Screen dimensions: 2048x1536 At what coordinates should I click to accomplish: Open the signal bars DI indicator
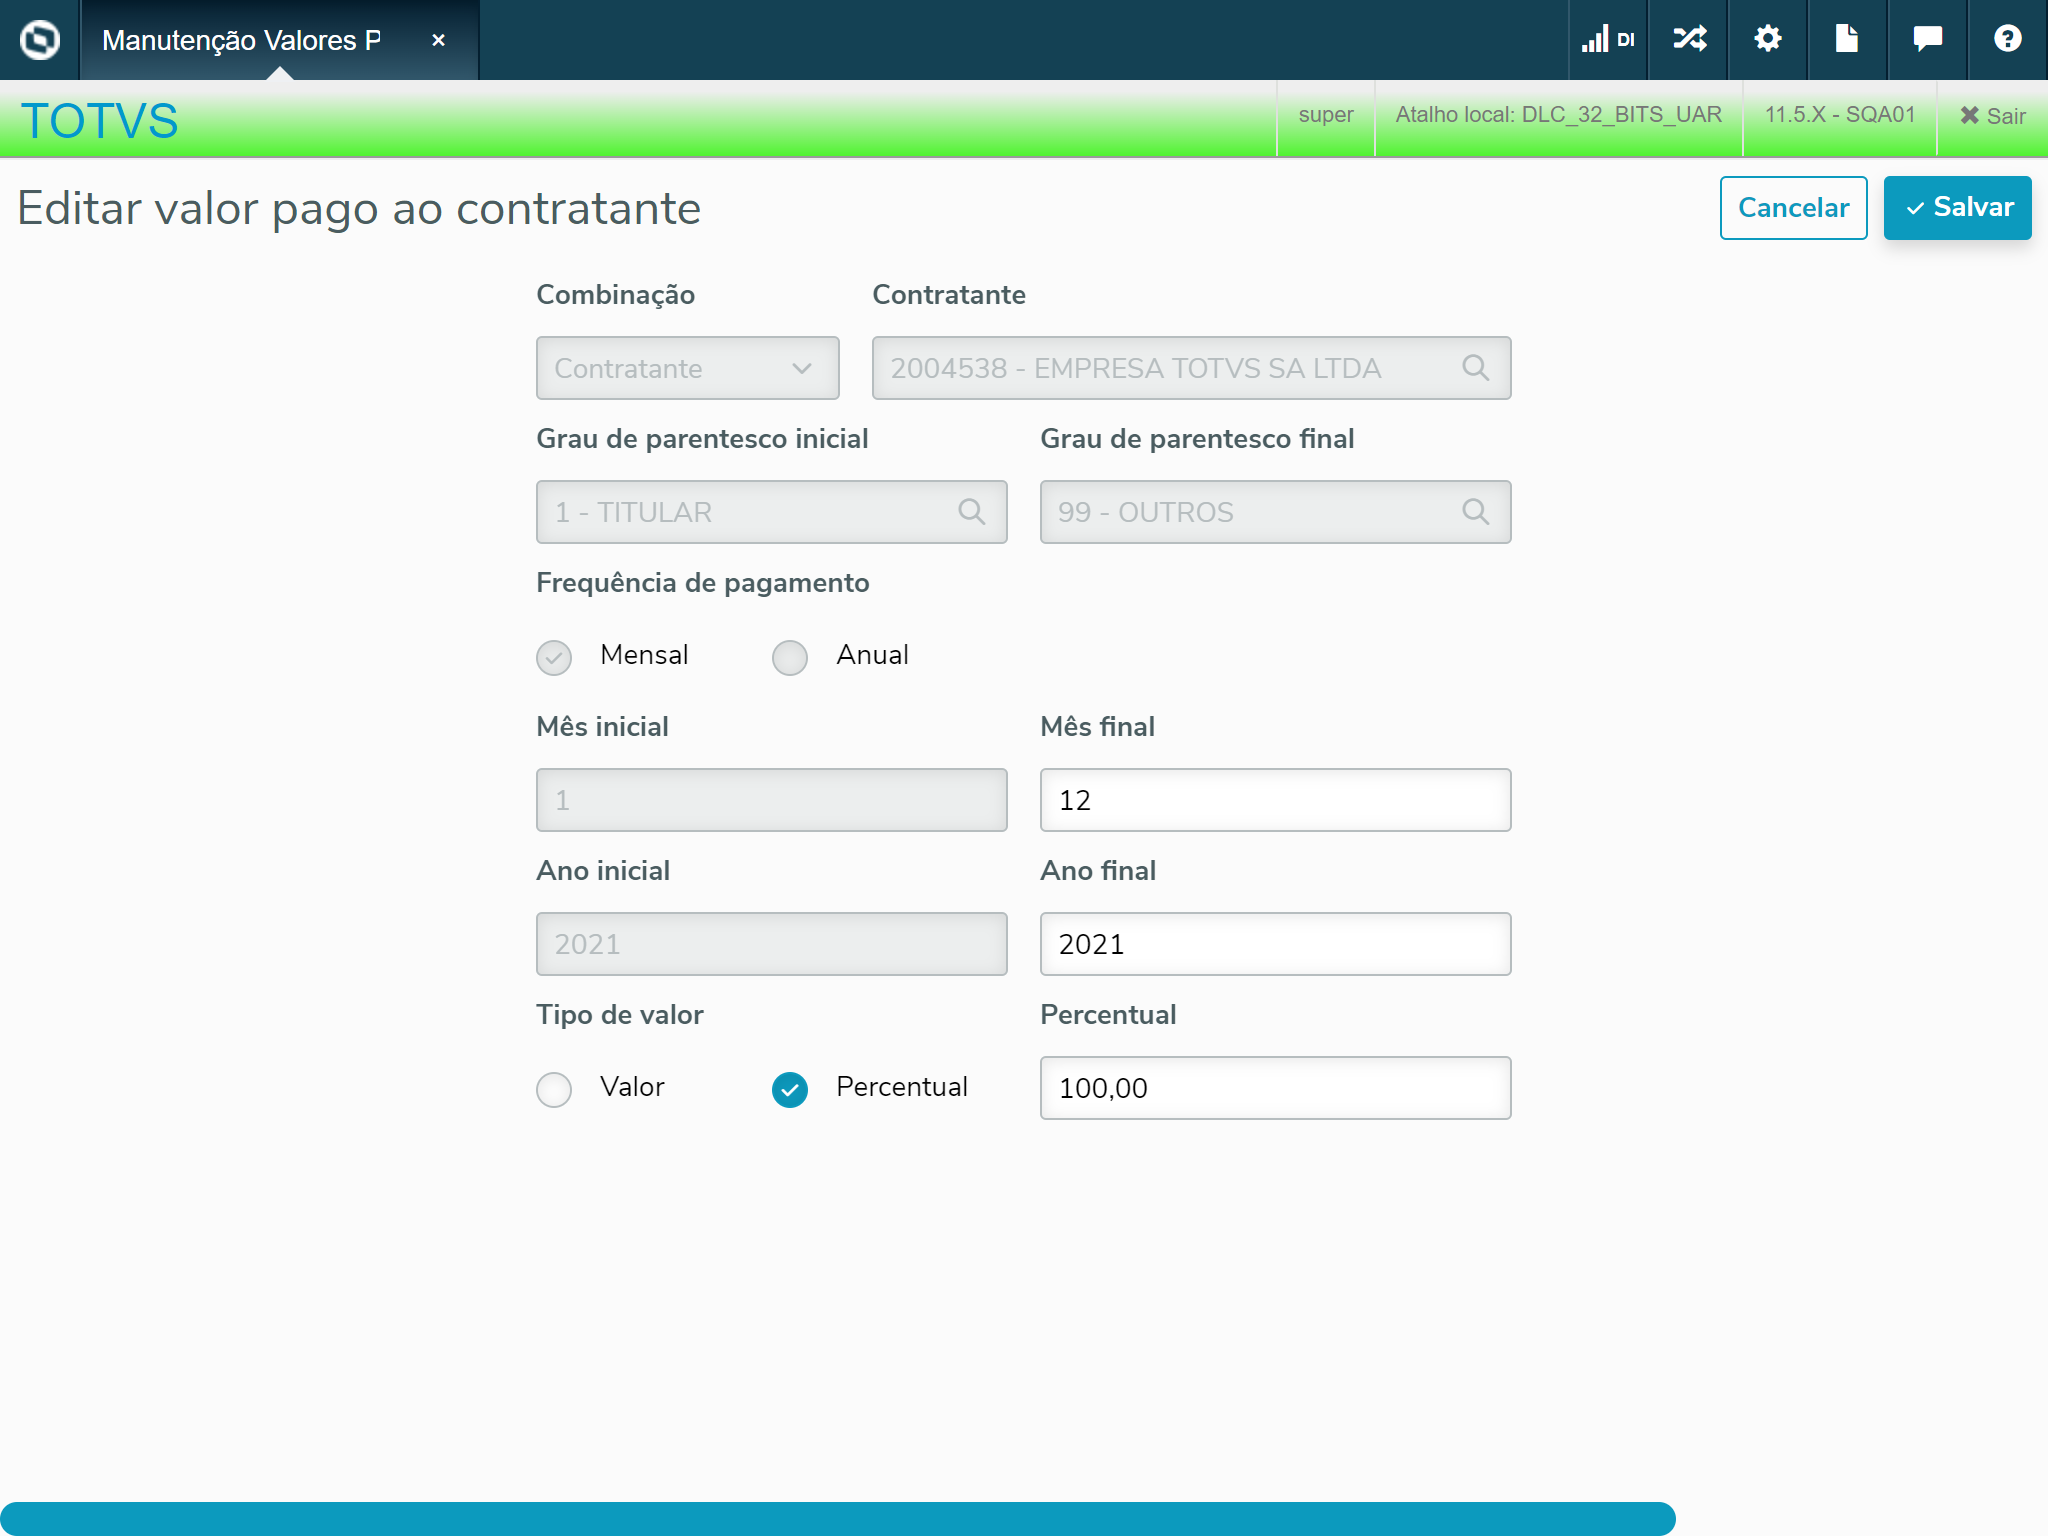[1607, 40]
